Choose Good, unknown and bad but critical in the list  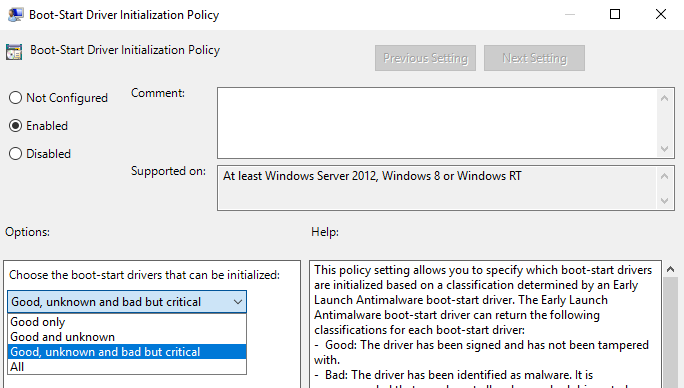coord(127,352)
